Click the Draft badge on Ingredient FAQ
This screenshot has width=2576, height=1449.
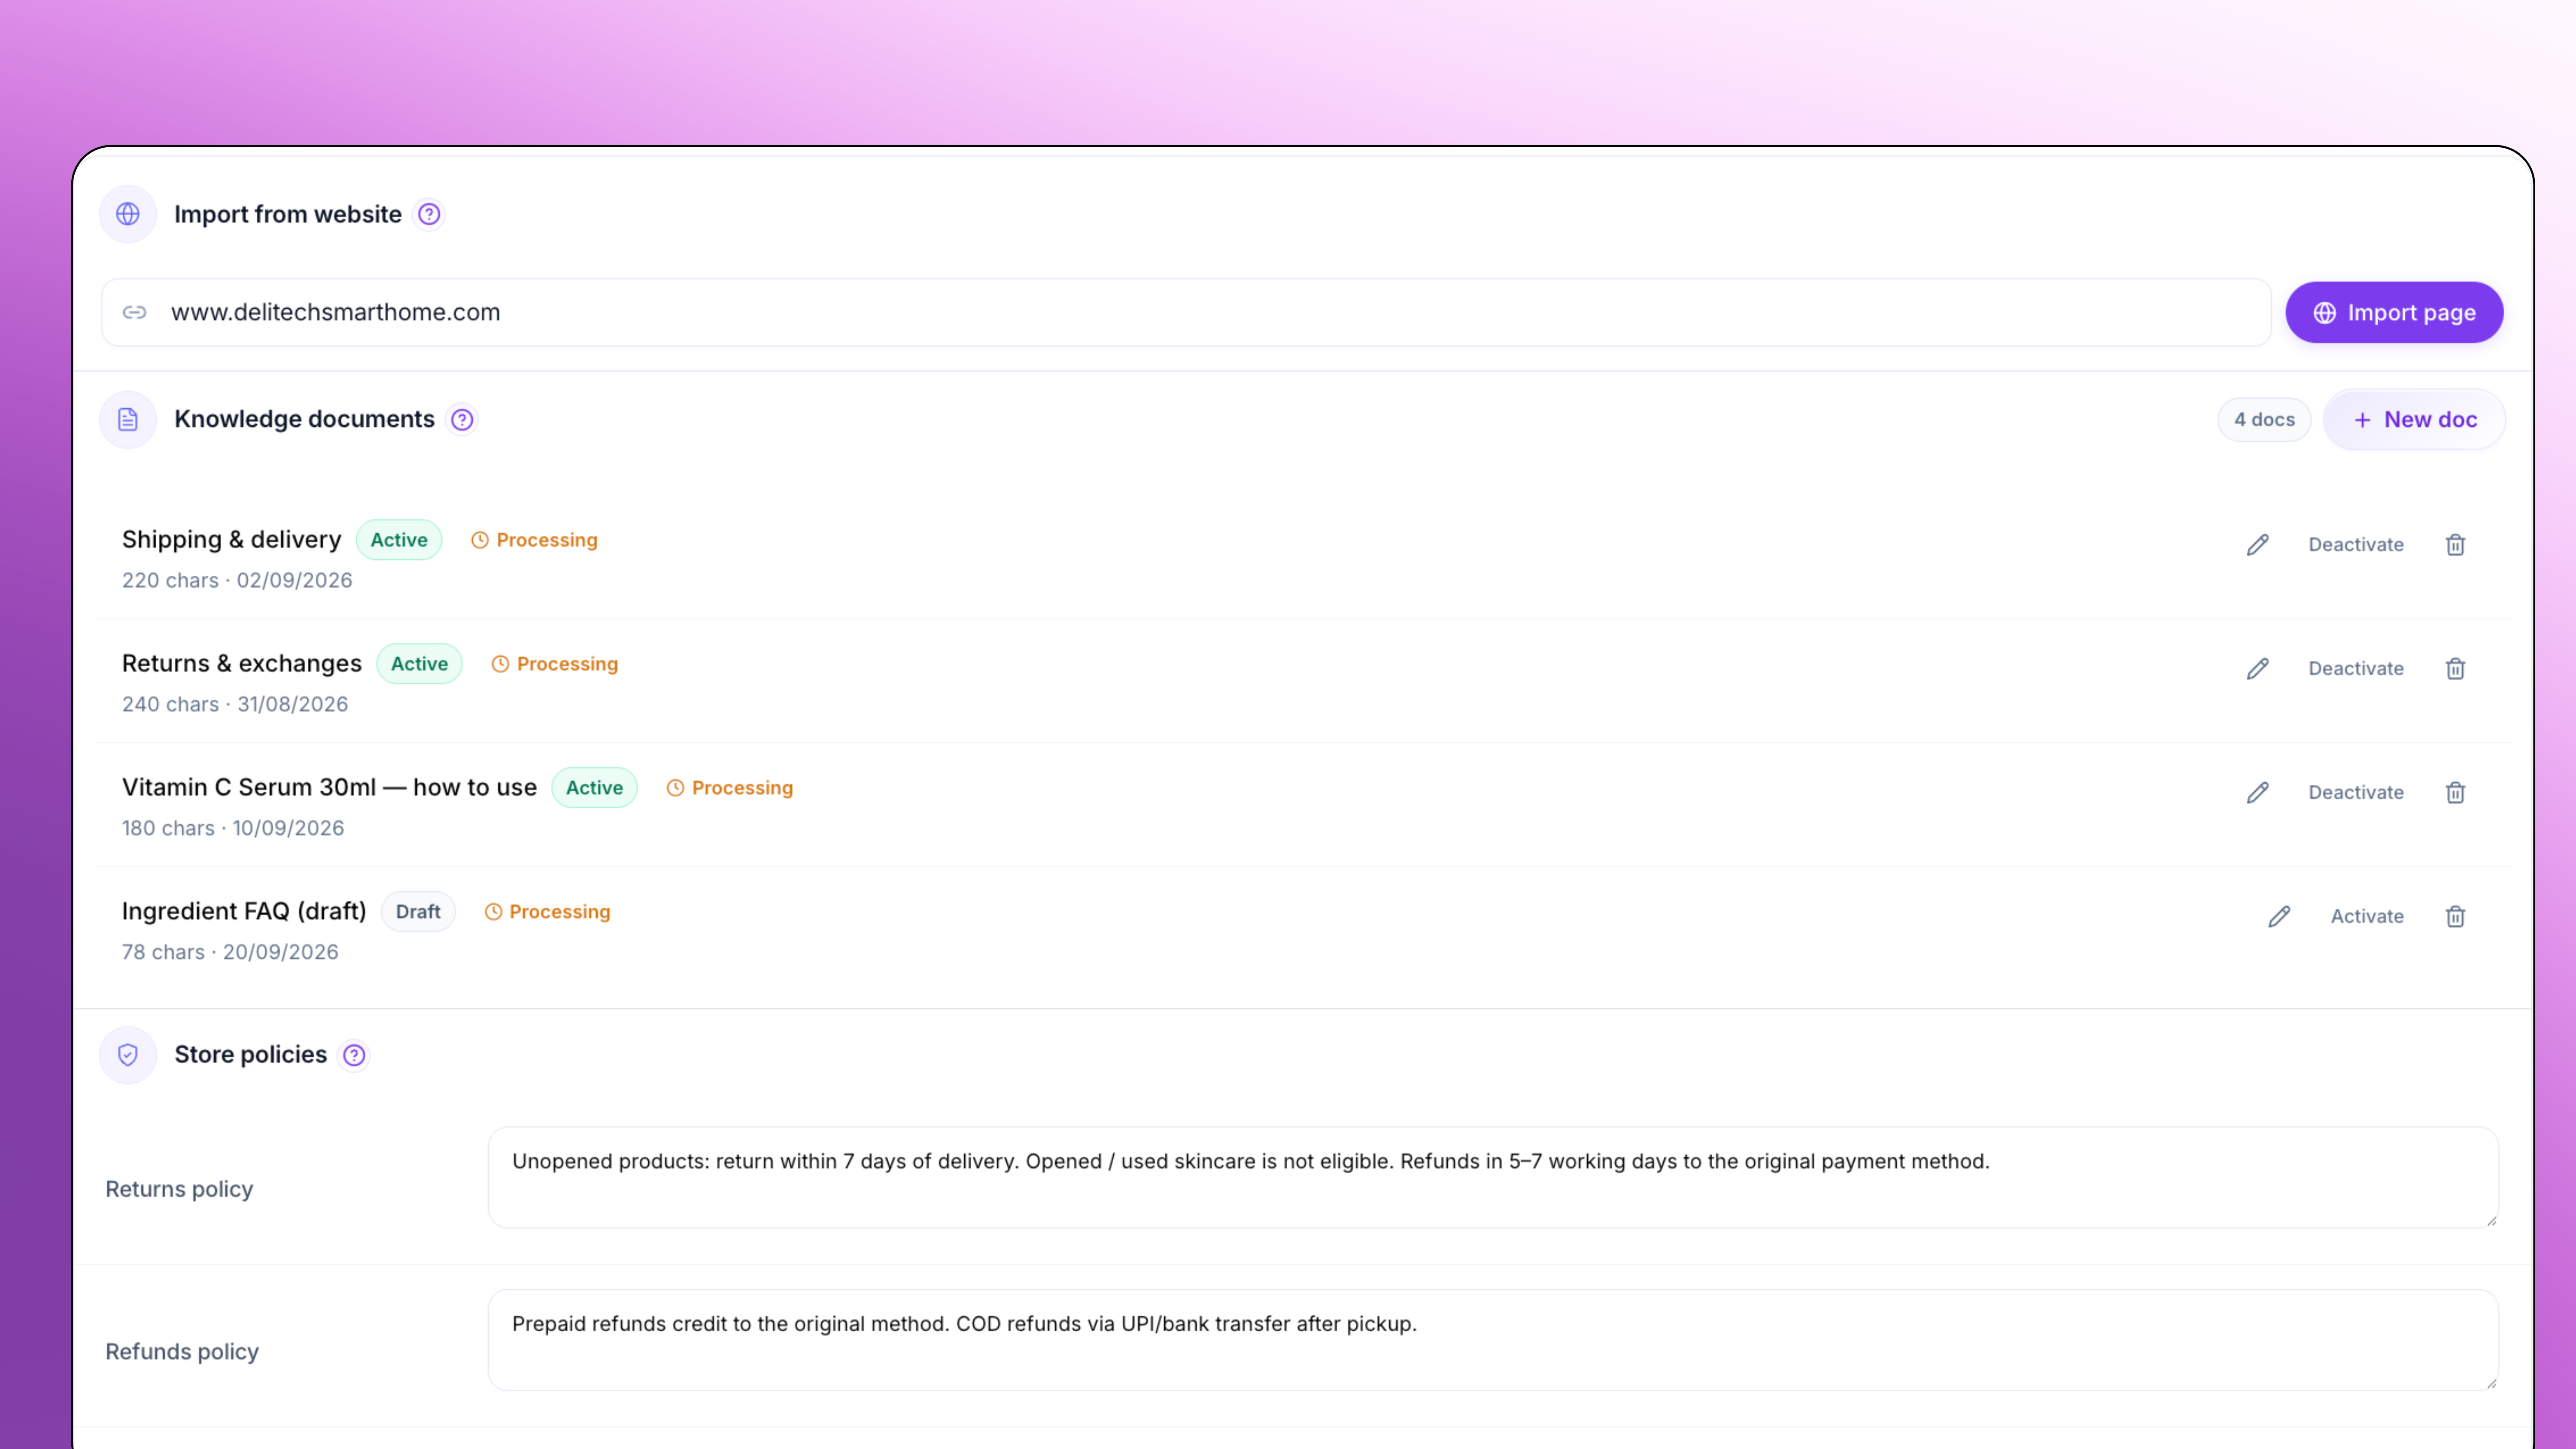[x=418, y=912]
